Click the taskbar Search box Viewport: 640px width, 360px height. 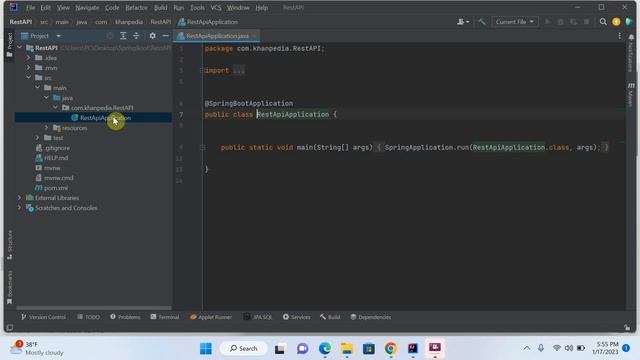click(244, 348)
